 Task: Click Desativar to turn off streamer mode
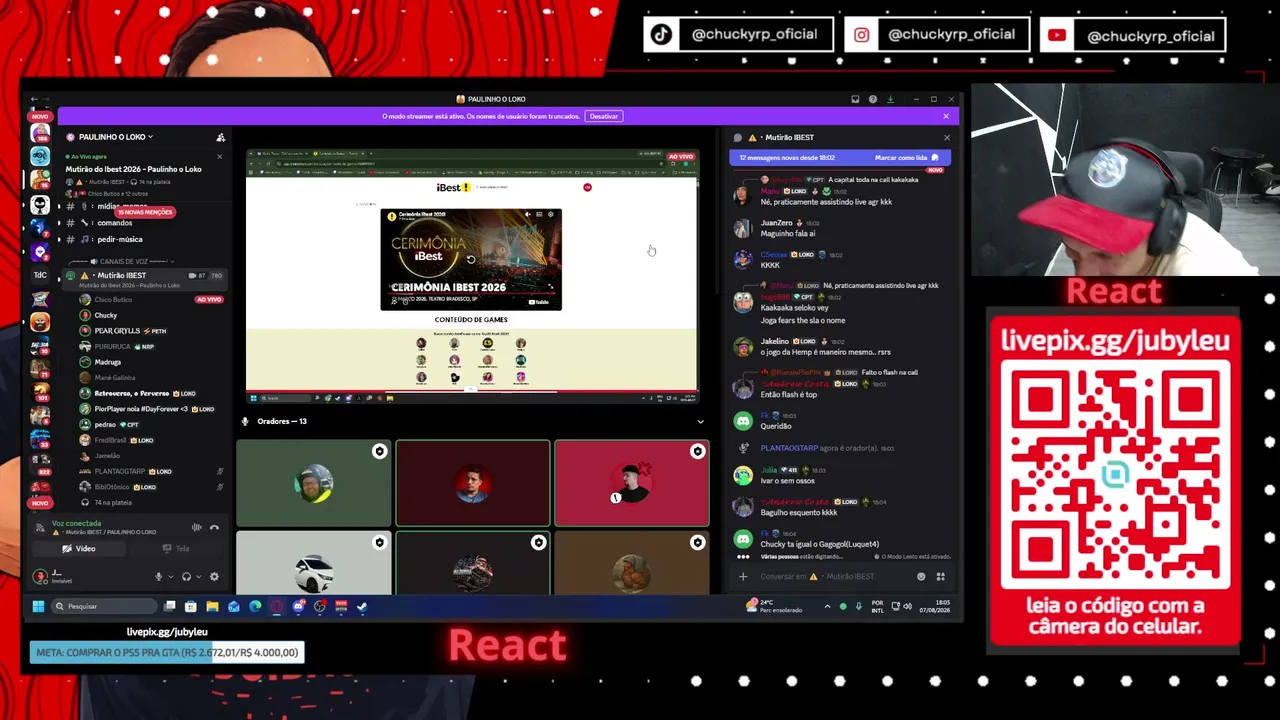604,116
